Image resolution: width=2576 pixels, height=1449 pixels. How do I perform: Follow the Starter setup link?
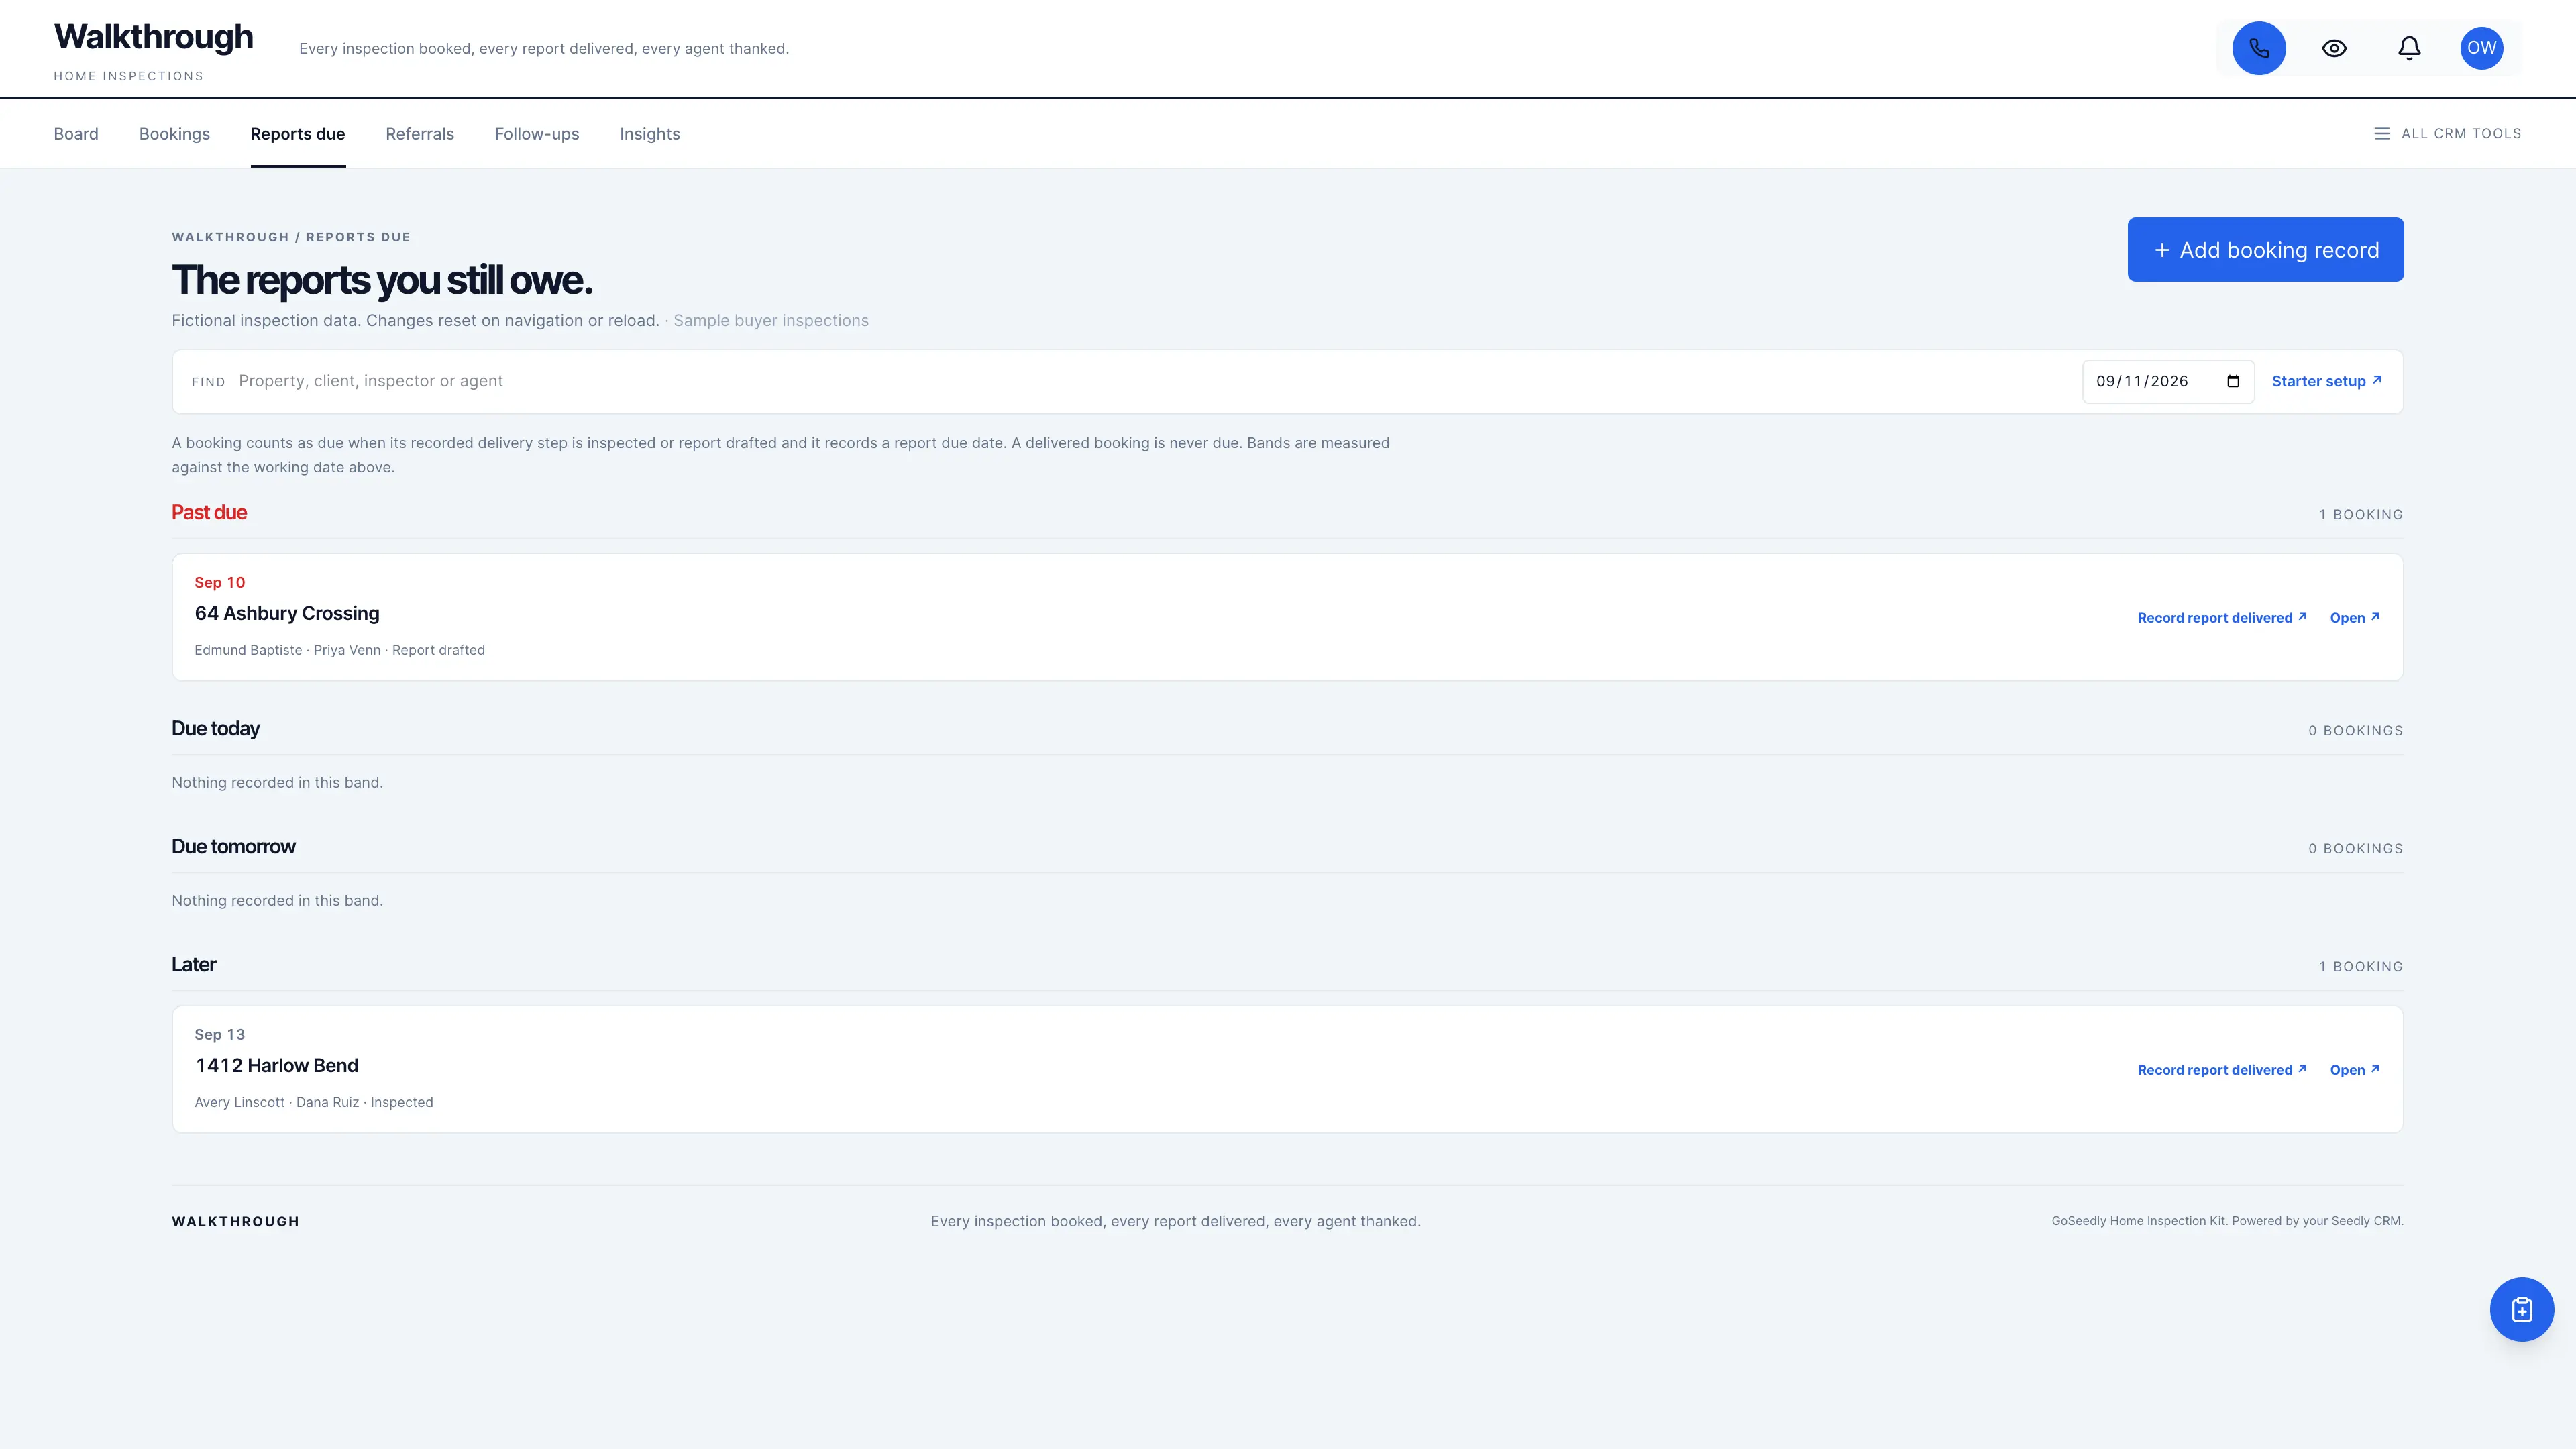tap(2326, 381)
